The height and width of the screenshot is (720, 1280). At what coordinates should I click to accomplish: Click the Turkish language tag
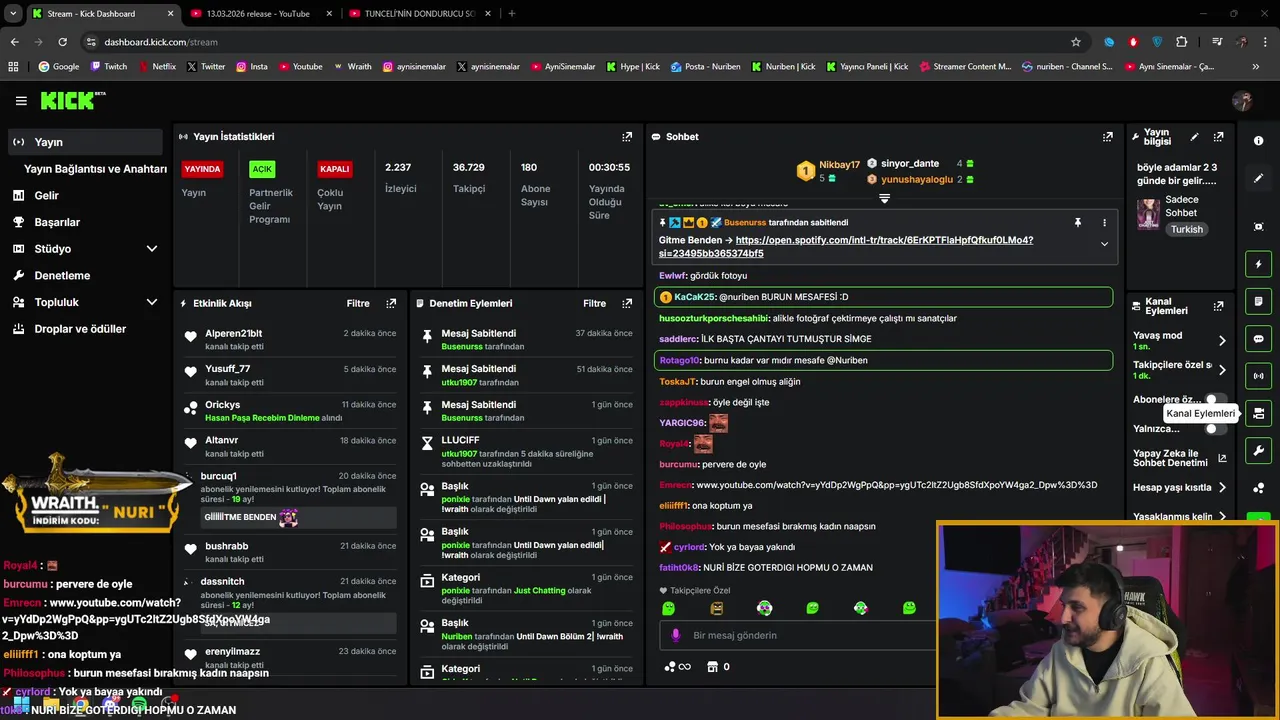click(x=1187, y=229)
